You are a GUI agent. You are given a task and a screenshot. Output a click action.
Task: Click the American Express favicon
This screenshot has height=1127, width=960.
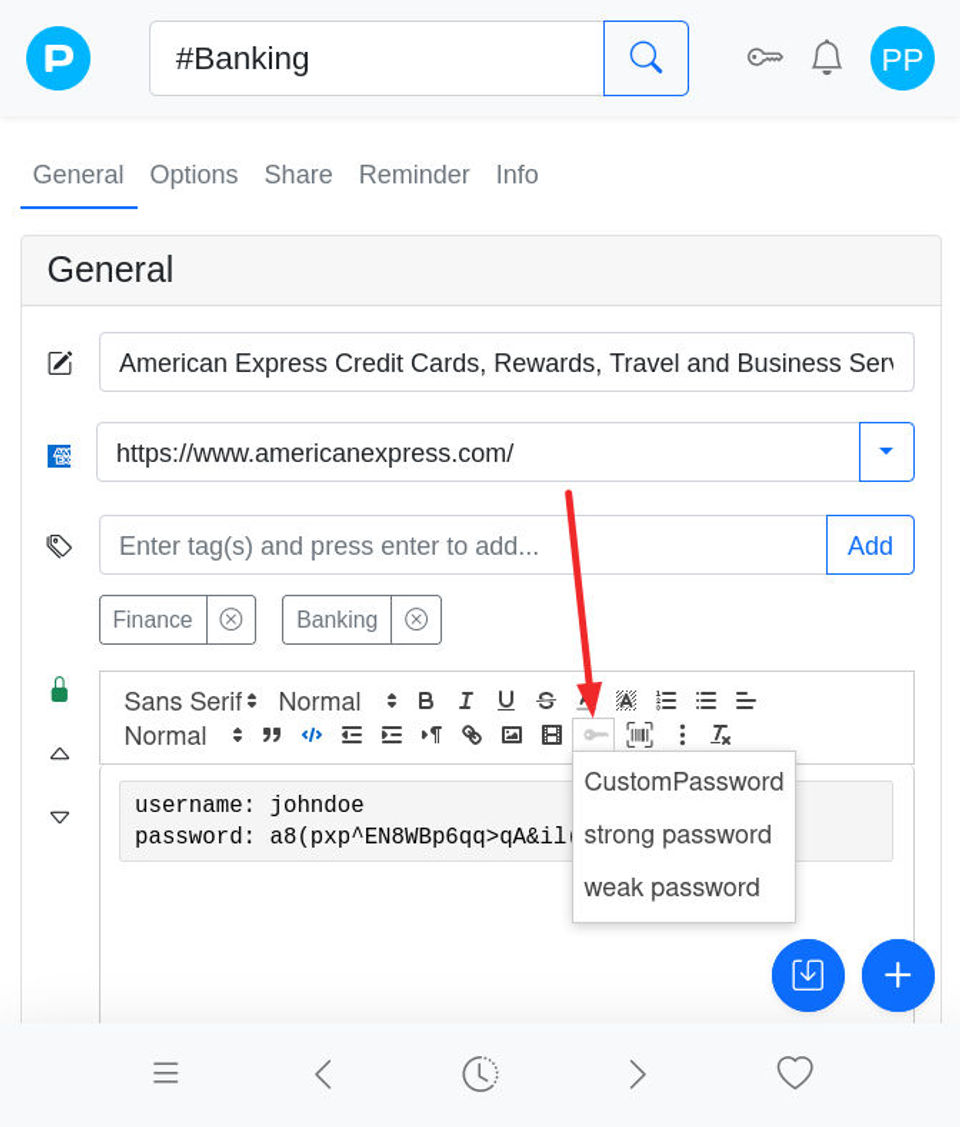(x=59, y=456)
